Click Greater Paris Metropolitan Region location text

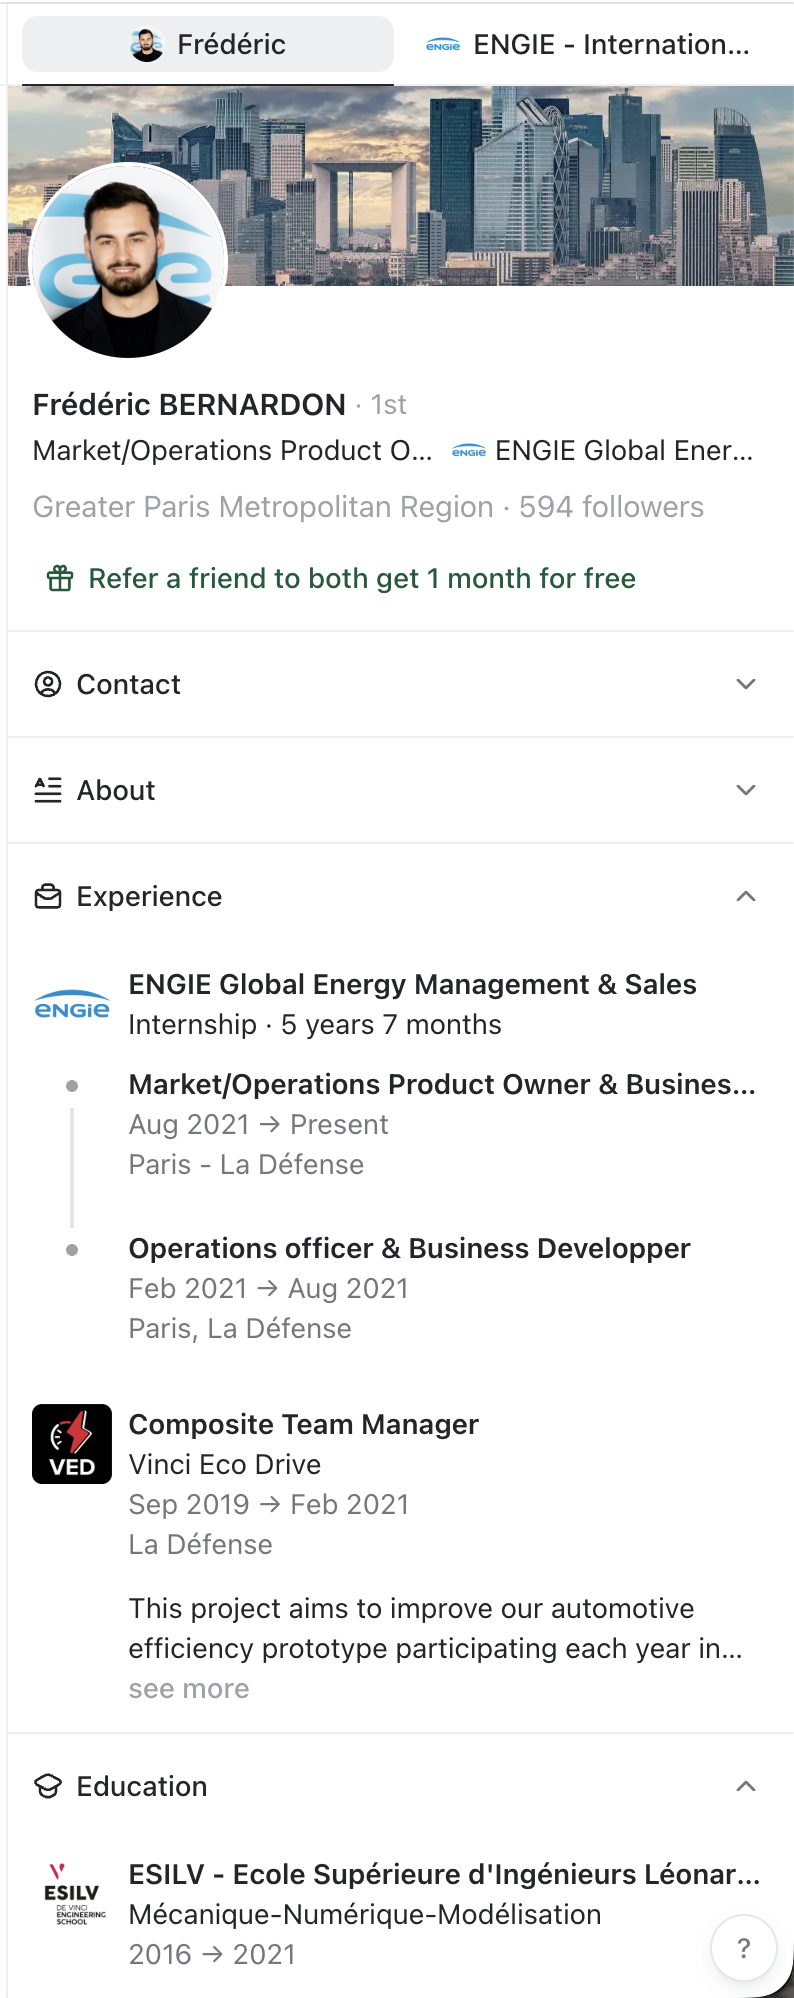pyautogui.click(x=263, y=507)
